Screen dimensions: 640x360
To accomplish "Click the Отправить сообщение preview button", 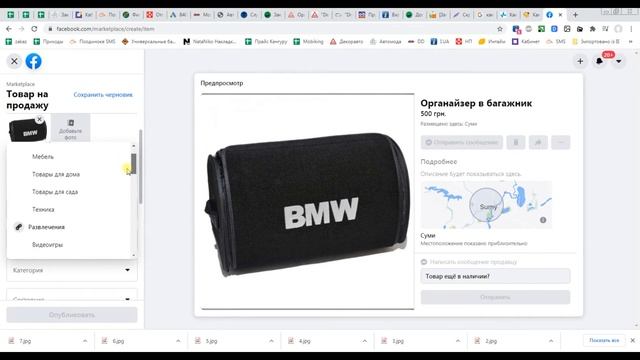I will [x=462, y=142].
